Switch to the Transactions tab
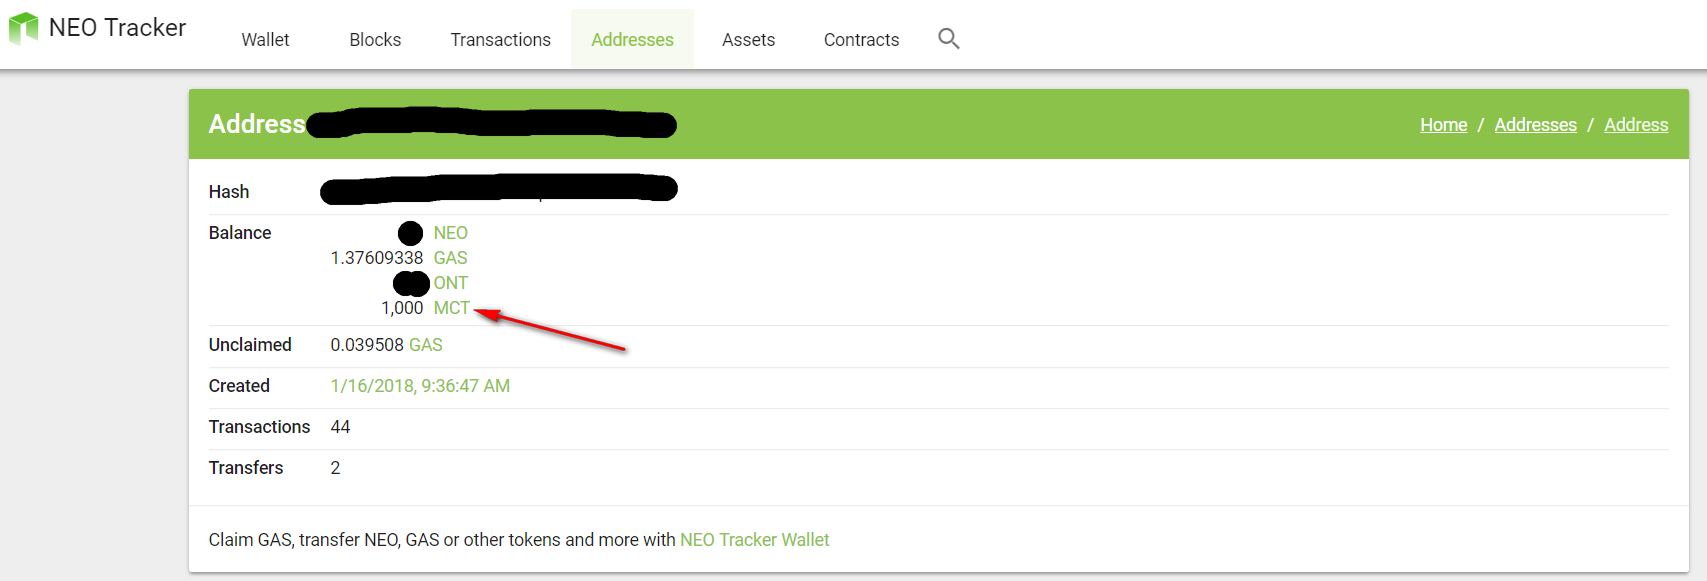The height and width of the screenshot is (581, 1707). [500, 40]
